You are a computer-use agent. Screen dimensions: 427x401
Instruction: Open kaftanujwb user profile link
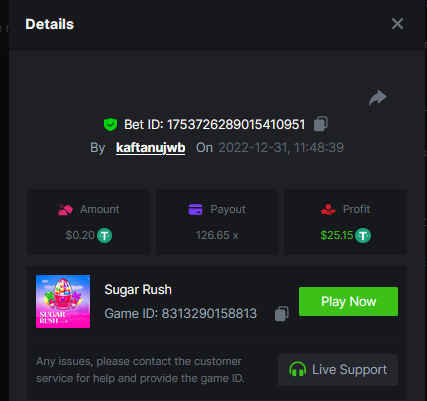150,148
